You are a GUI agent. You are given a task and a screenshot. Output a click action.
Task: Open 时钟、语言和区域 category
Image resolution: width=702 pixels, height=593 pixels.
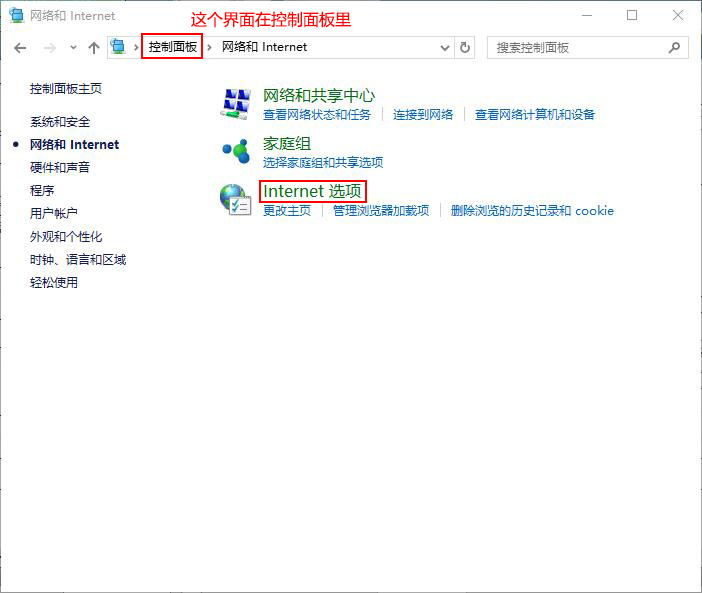(x=78, y=260)
